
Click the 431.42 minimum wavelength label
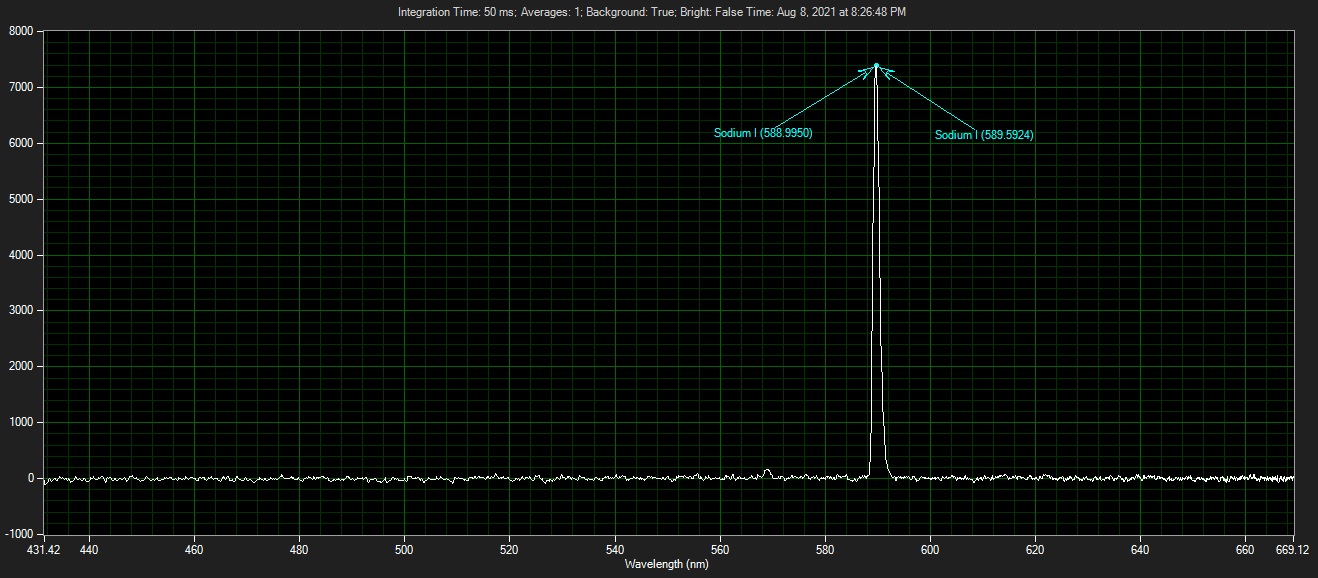(45, 549)
